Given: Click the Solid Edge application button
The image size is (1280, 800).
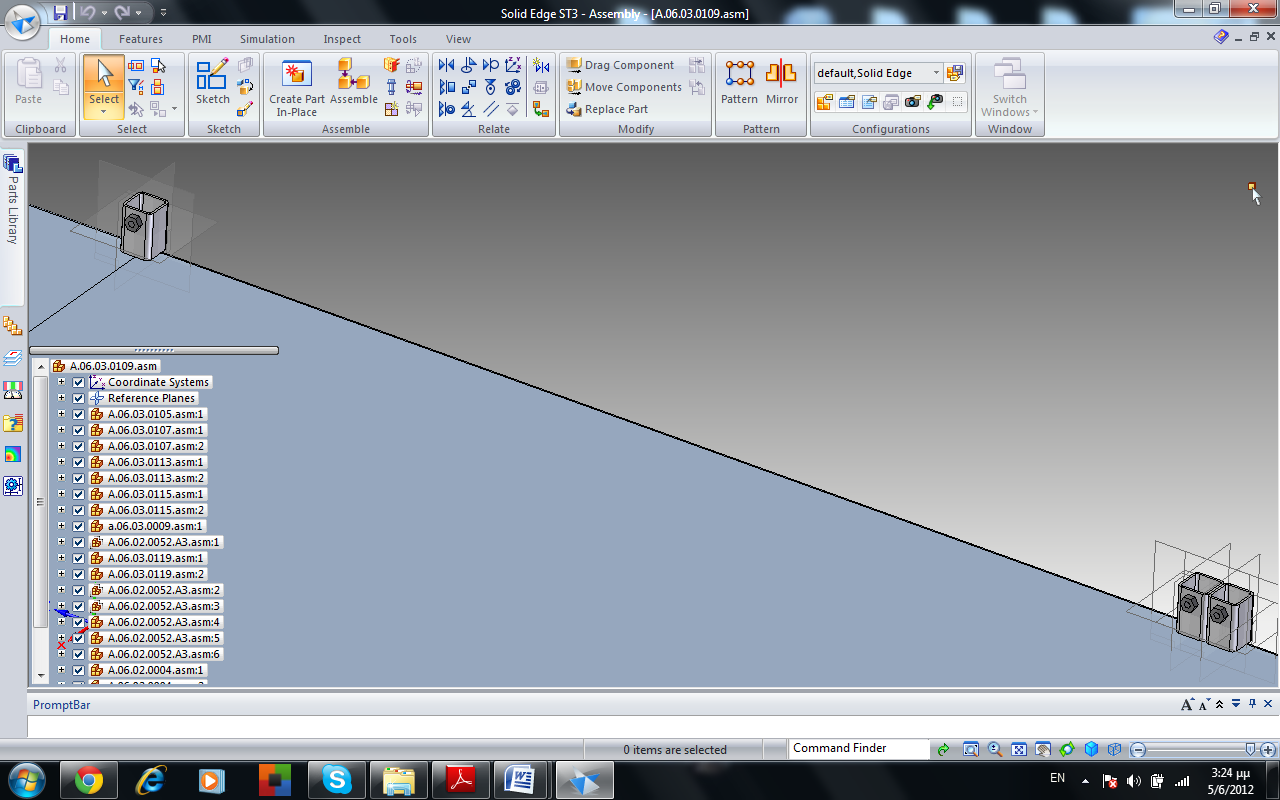Looking at the screenshot, I should click(22, 20).
